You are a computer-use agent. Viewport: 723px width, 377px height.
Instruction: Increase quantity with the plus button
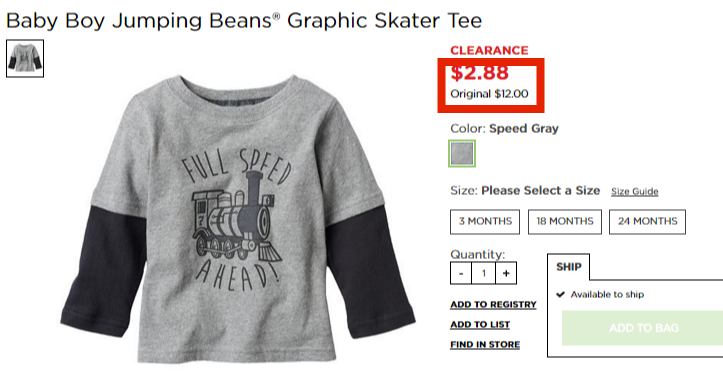506,273
